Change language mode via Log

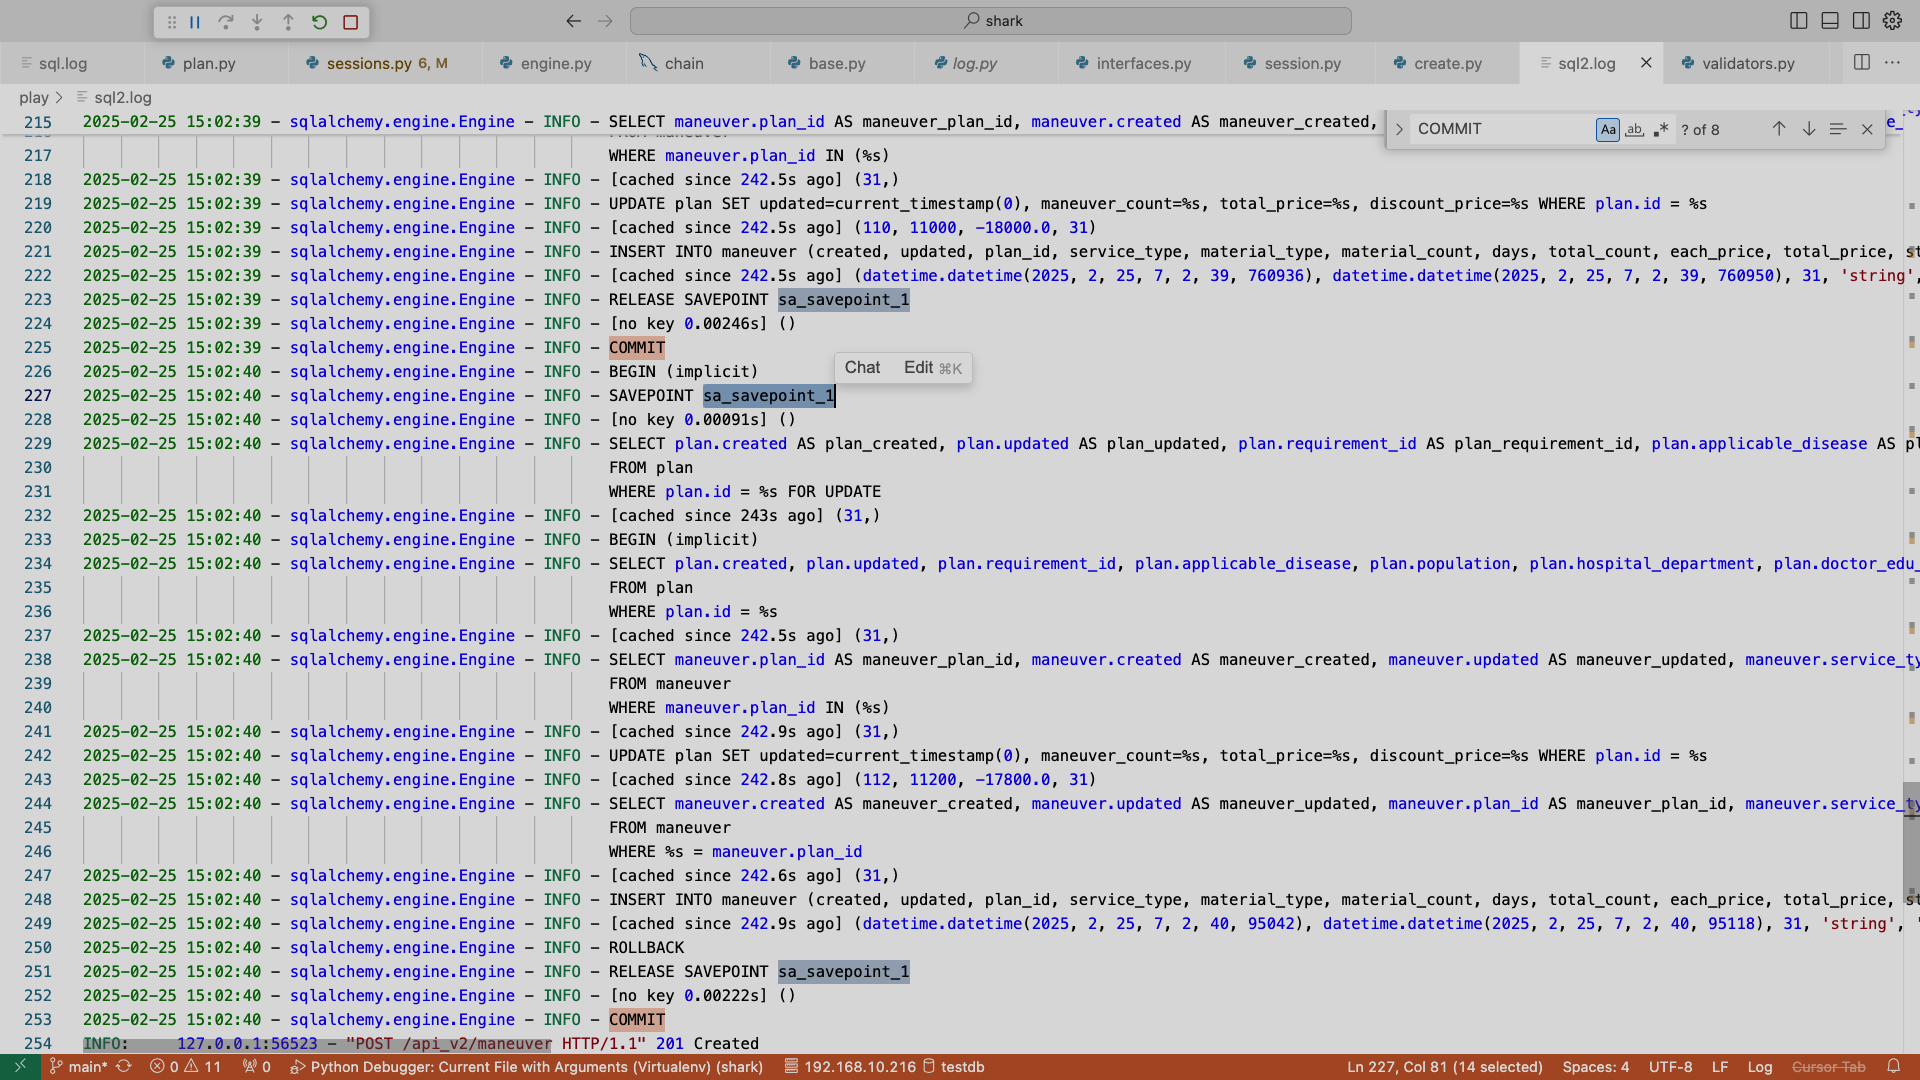(x=1760, y=1067)
